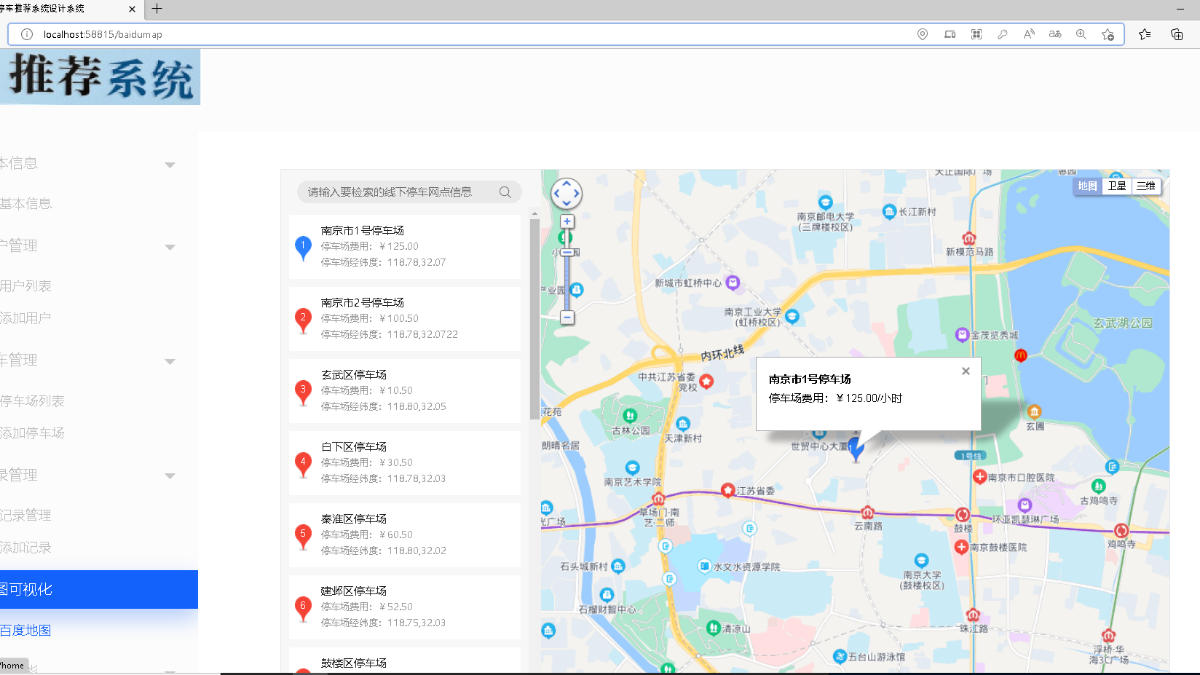Open 停车场列表 in the sidebar

33,401
